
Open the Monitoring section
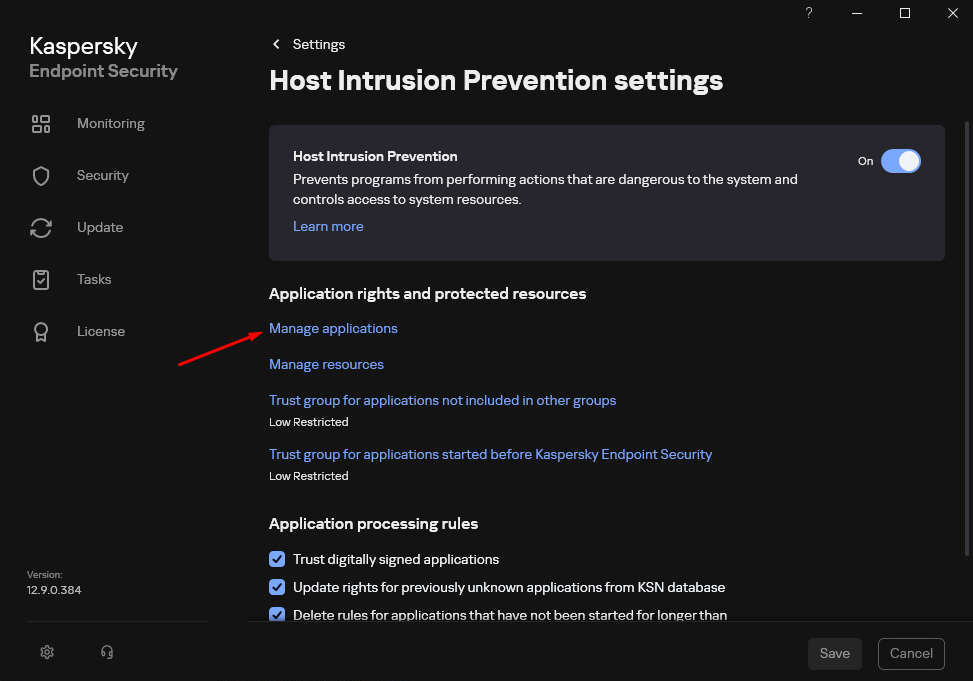110,123
